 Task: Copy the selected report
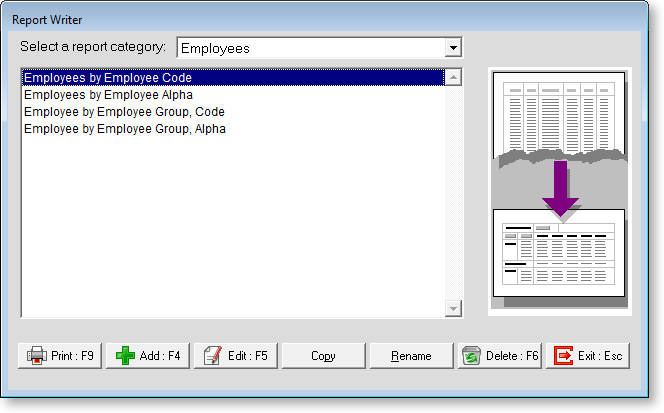[323, 355]
